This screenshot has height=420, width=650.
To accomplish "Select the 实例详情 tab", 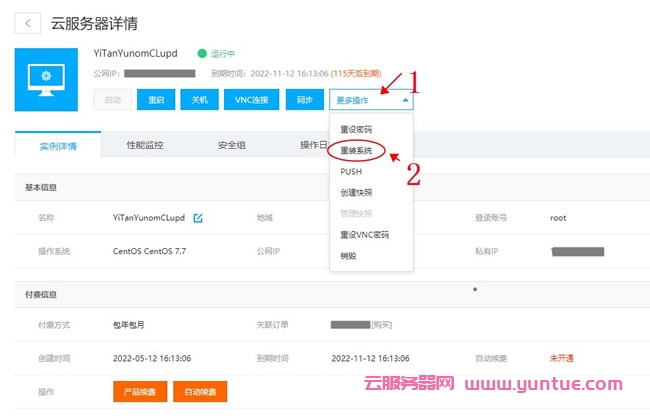I will coord(58,146).
